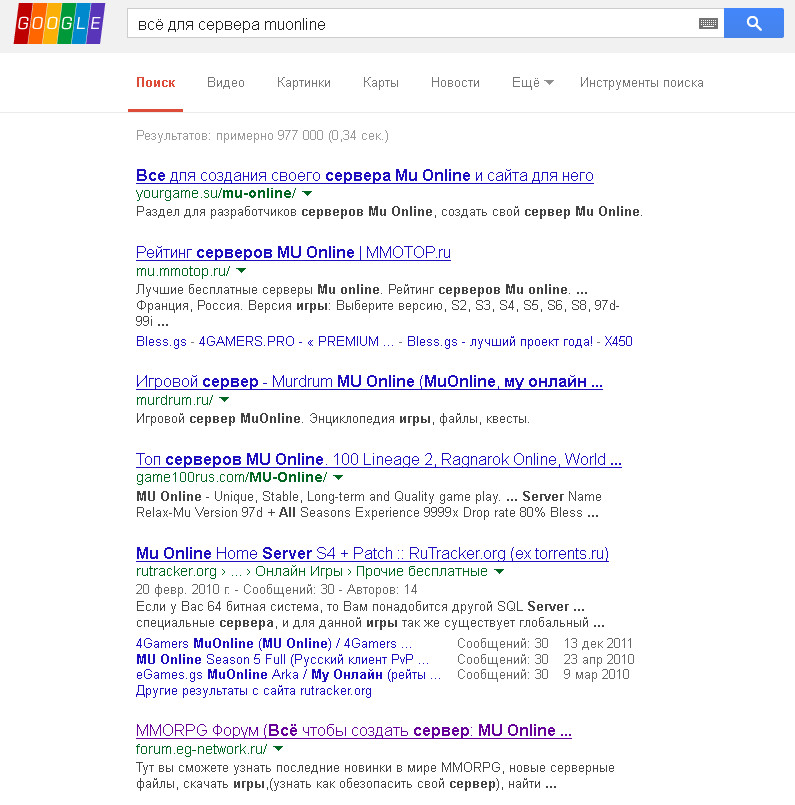Viewport: 795px width, 805px height.
Task: Expand the arrow beside game100rus.com/MU-Online/
Action: pyautogui.click(x=338, y=477)
